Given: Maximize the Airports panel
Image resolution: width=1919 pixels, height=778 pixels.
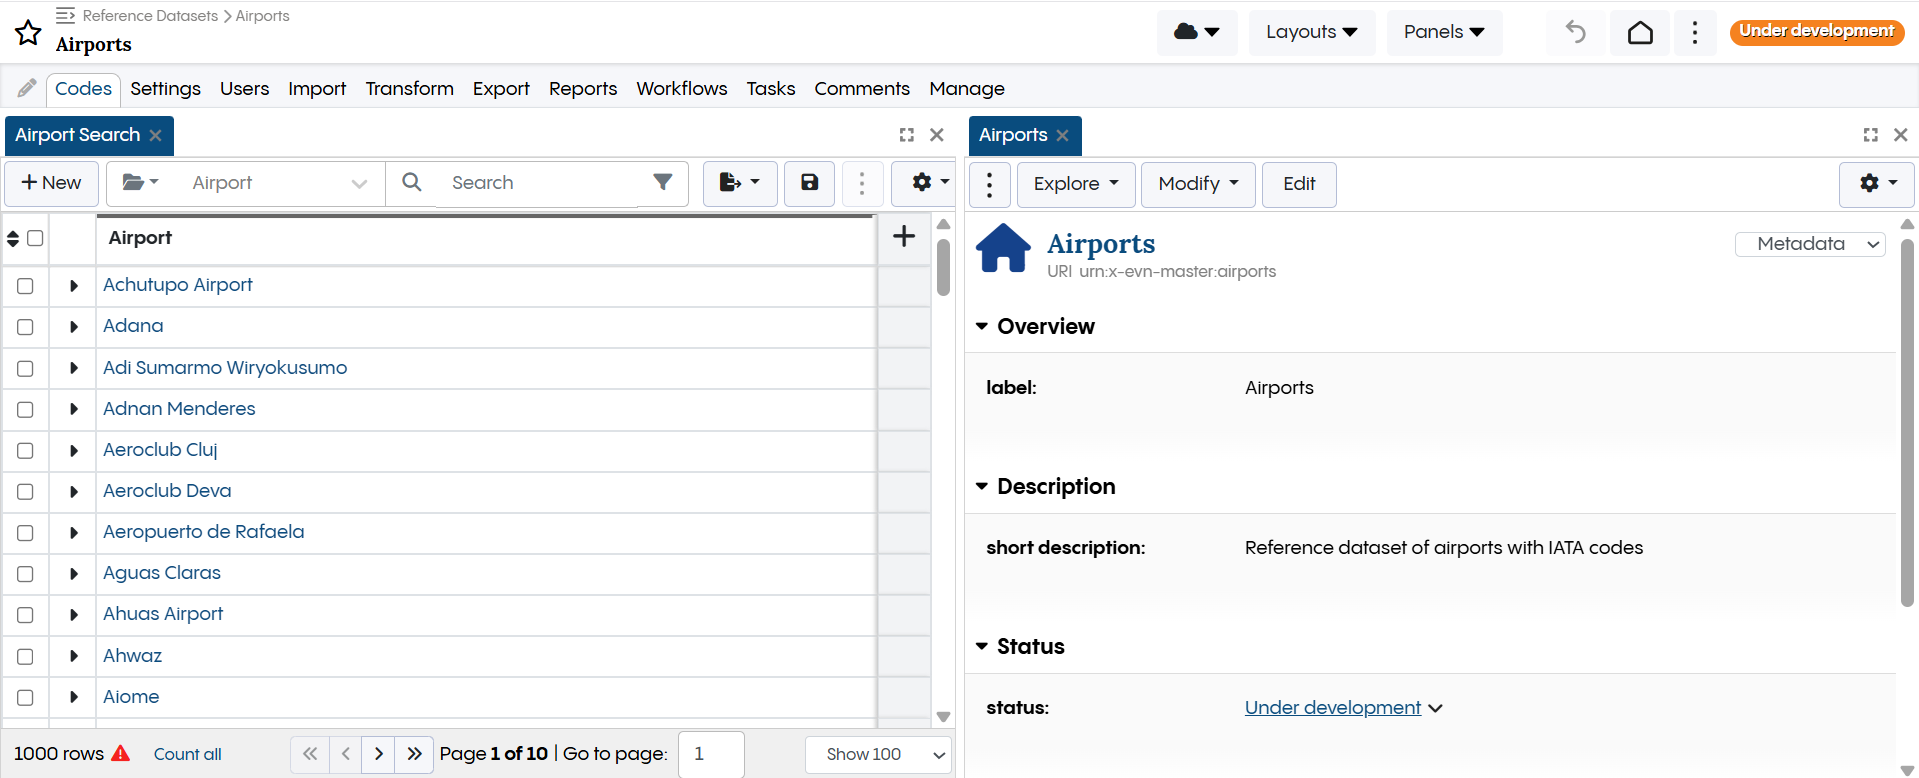Looking at the screenshot, I should pyautogui.click(x=1870, y=135).
